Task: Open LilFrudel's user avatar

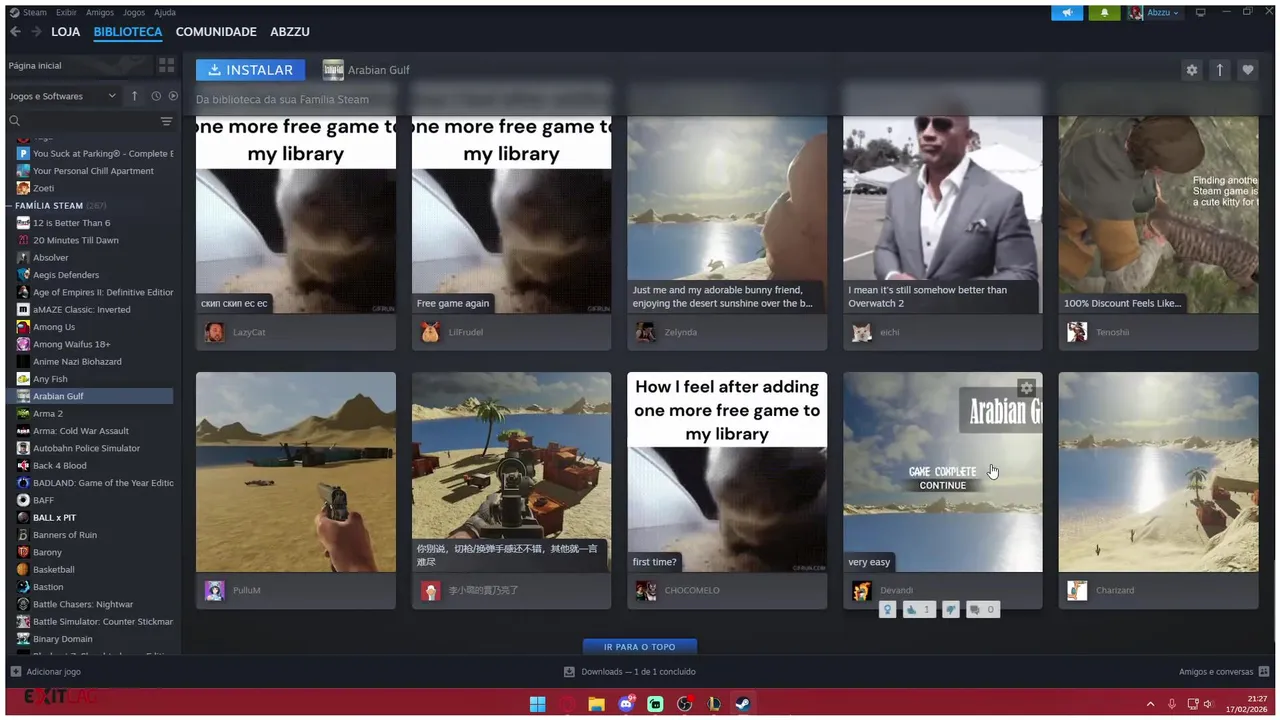Action: 430,332
